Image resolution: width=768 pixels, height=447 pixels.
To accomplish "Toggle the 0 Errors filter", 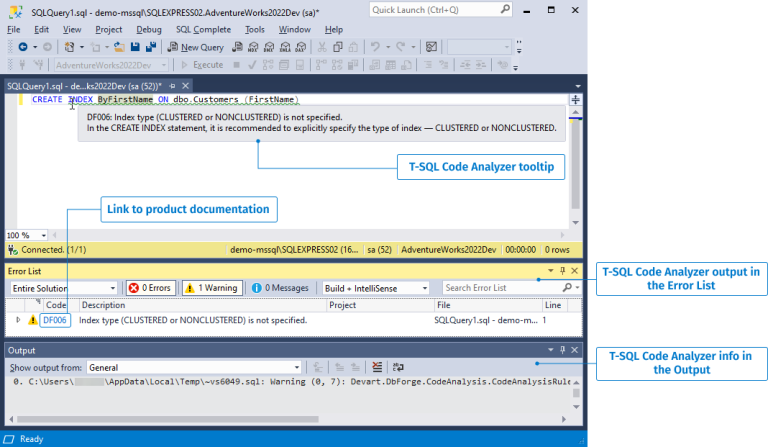I will [150, 288].
